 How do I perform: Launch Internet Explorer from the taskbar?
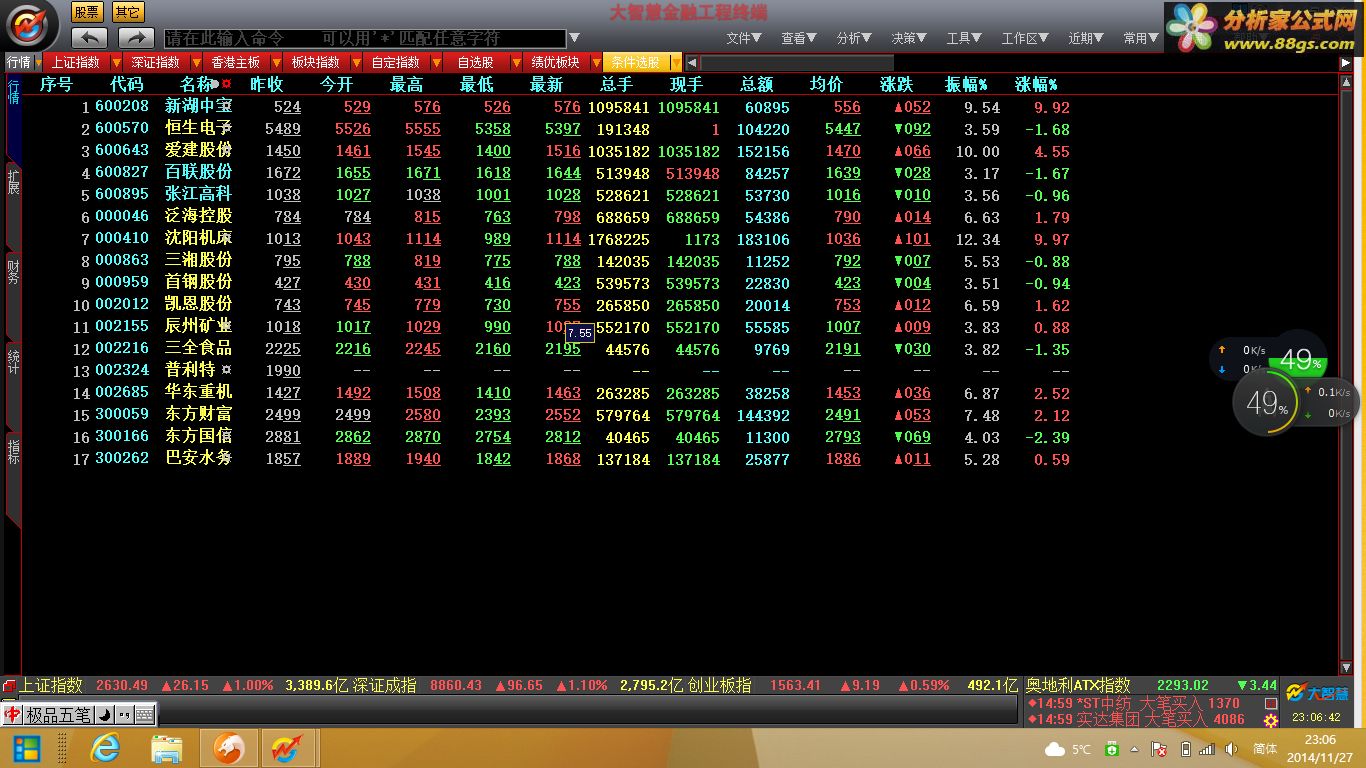104,748
